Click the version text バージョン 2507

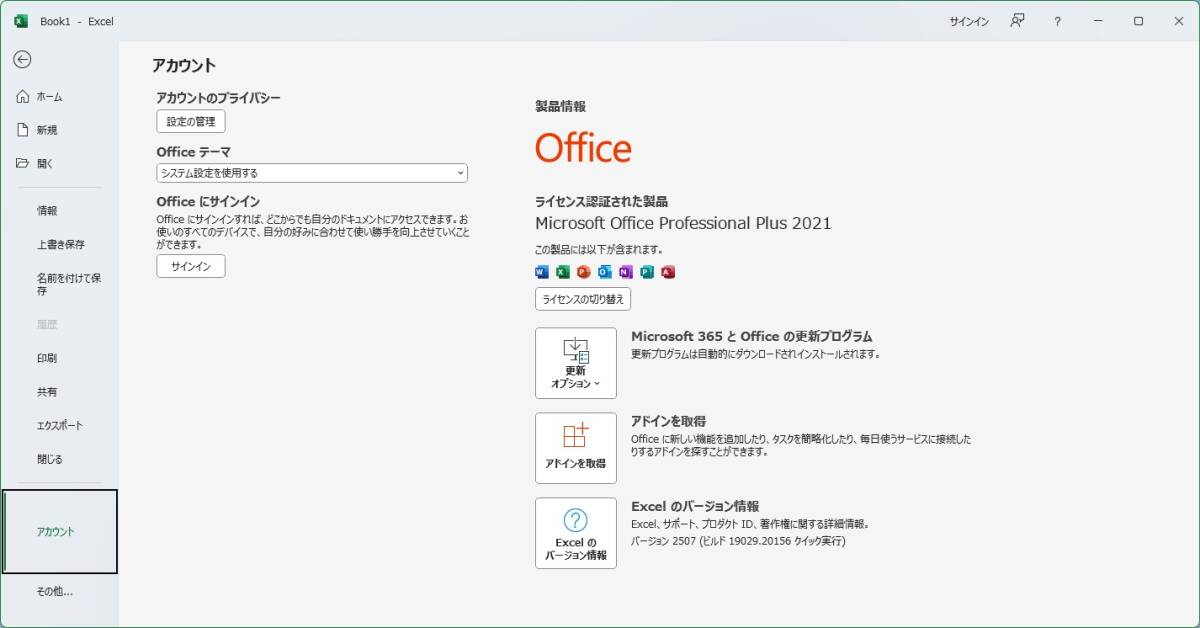[x=738, y=541]
